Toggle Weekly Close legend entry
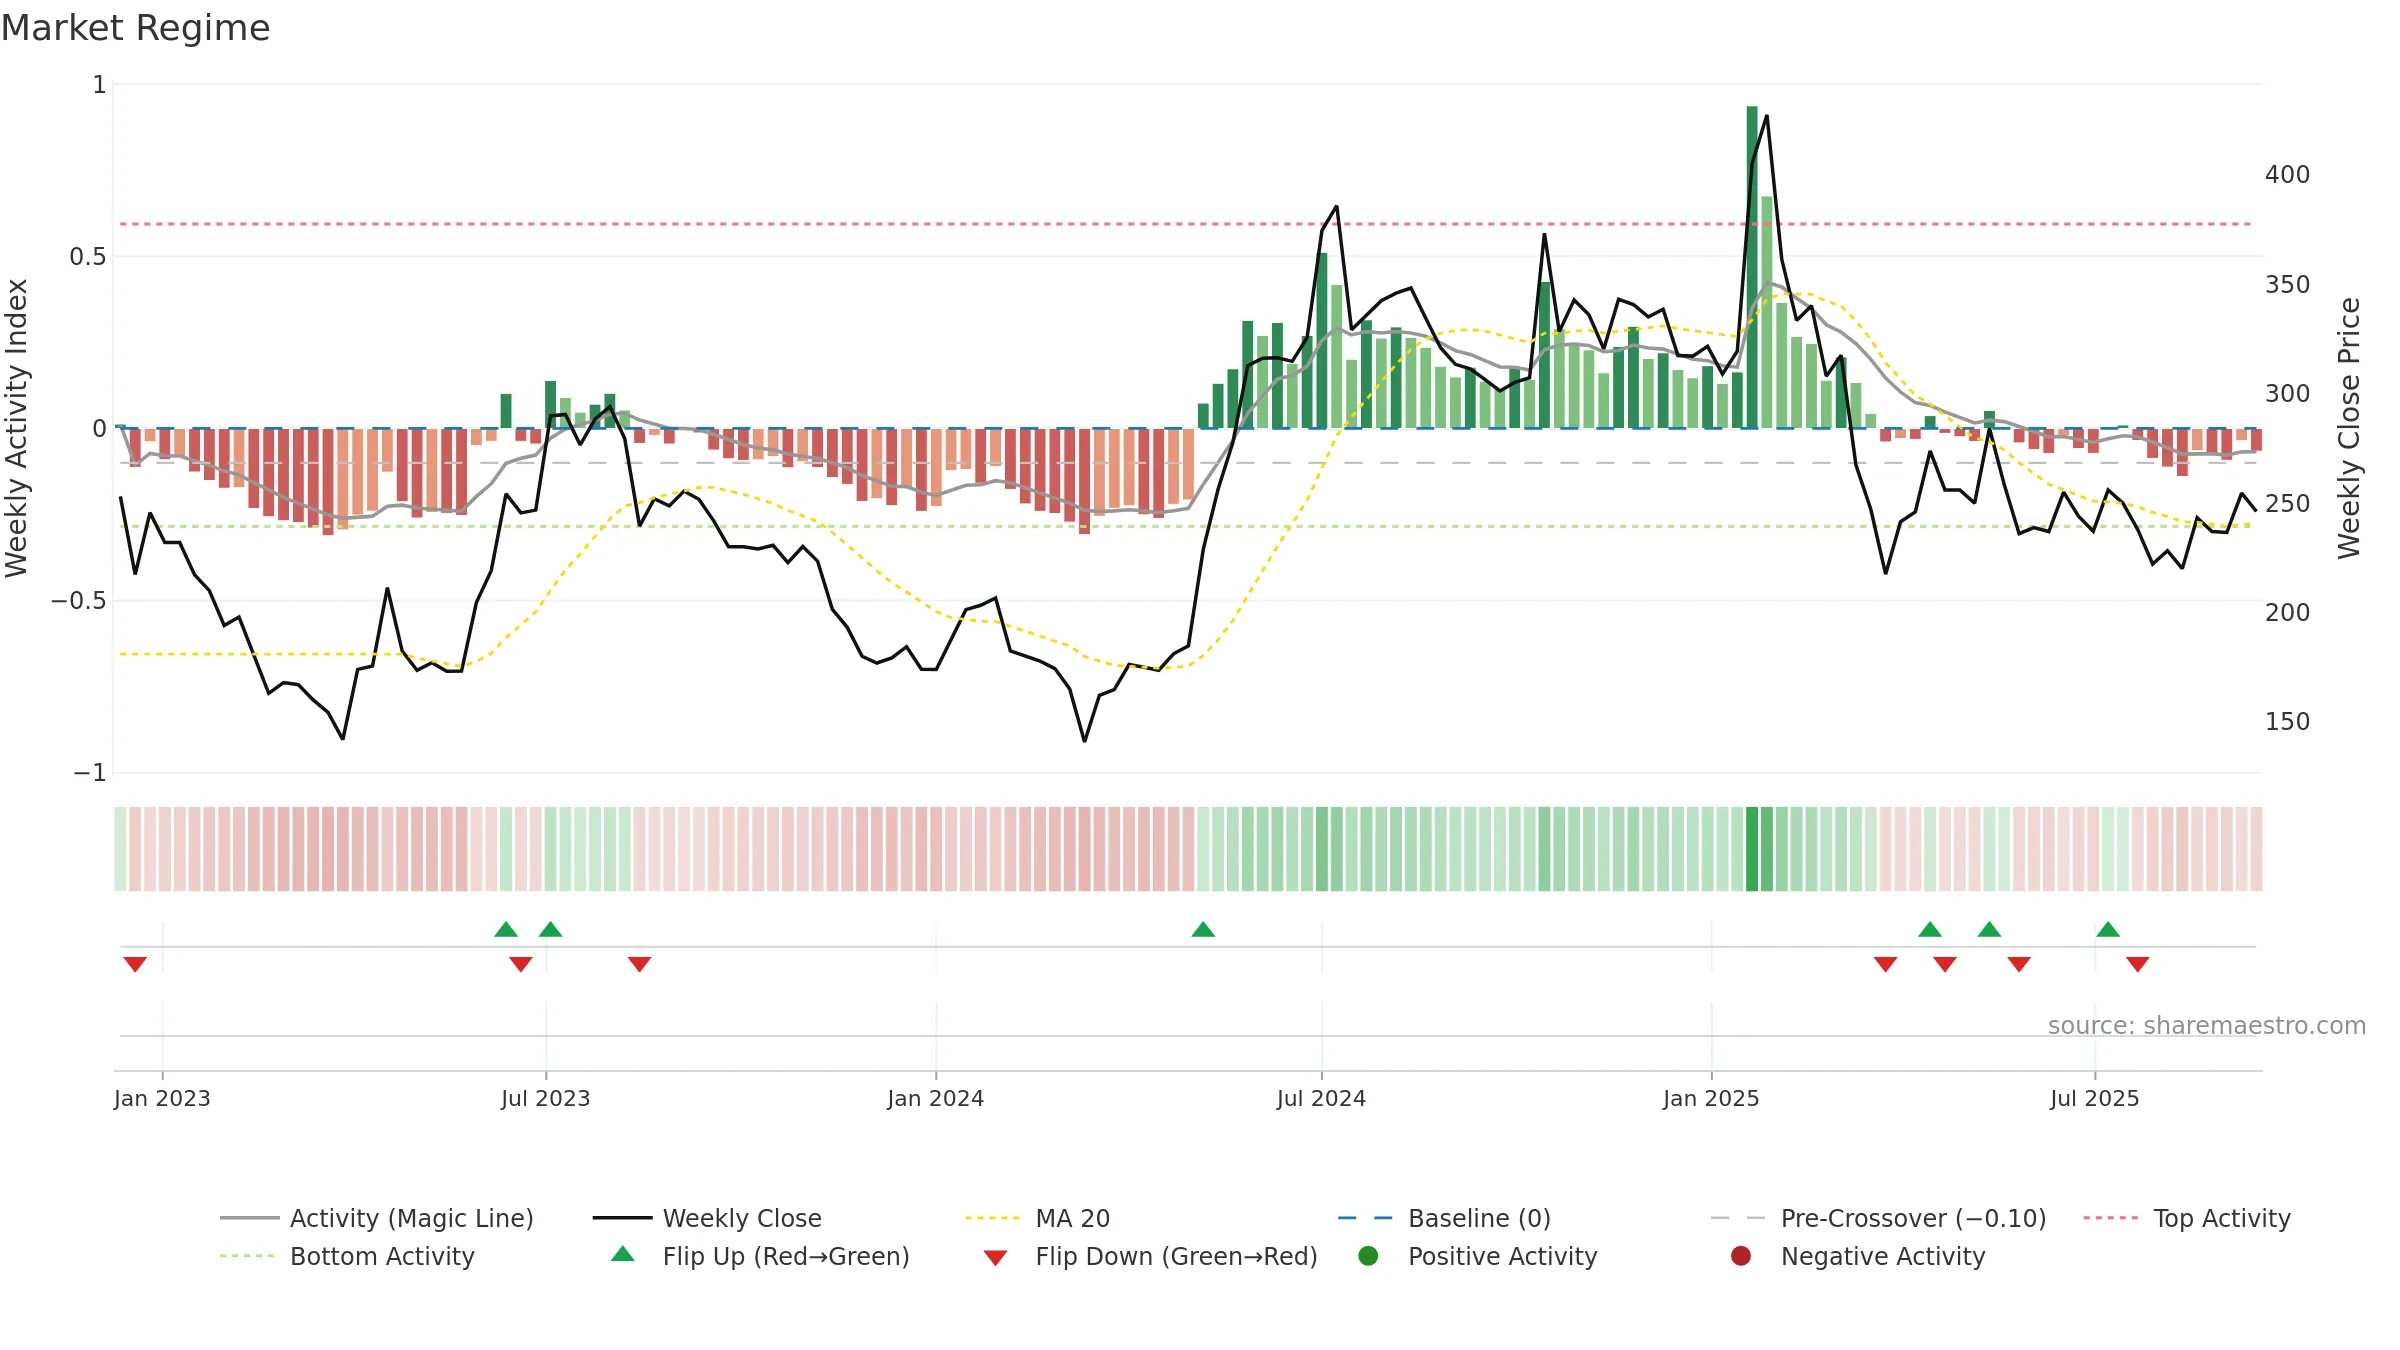 pyautogui.click(x=707, y=1218)
